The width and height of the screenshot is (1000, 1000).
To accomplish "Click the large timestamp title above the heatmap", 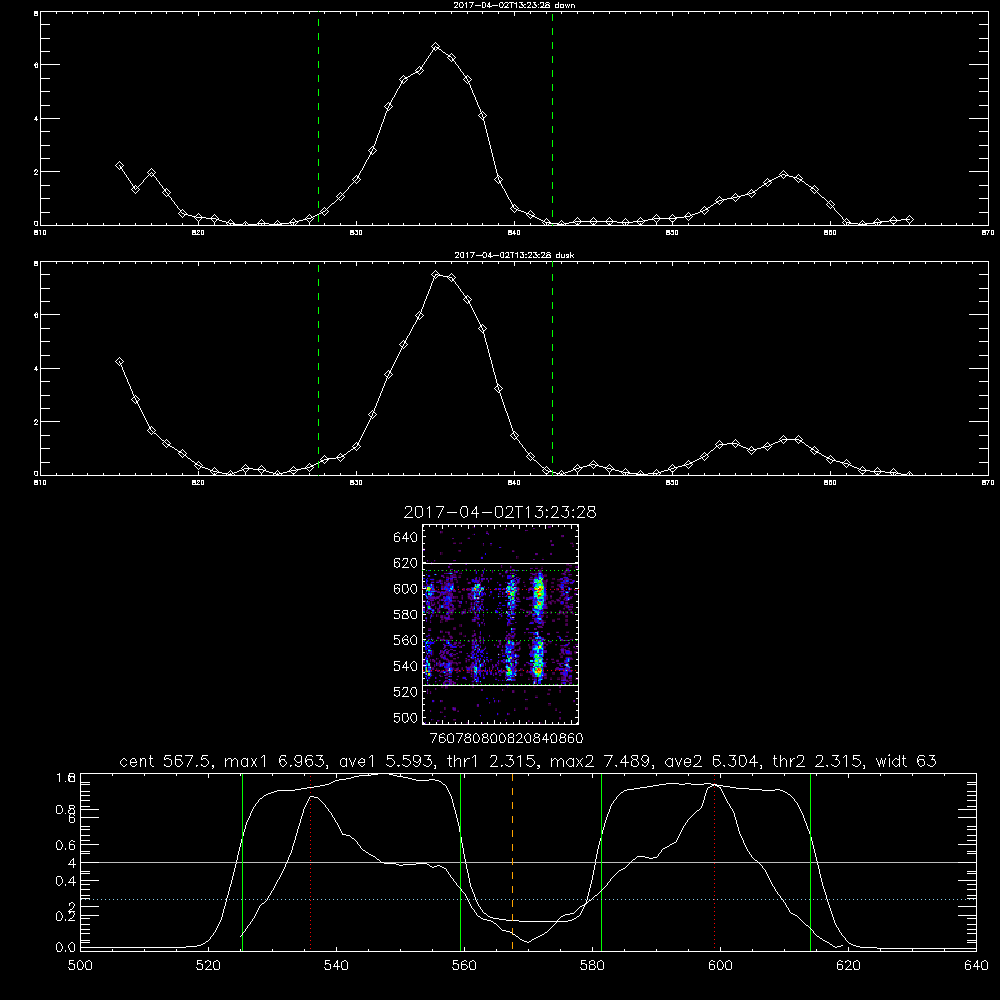I will 500,512.
